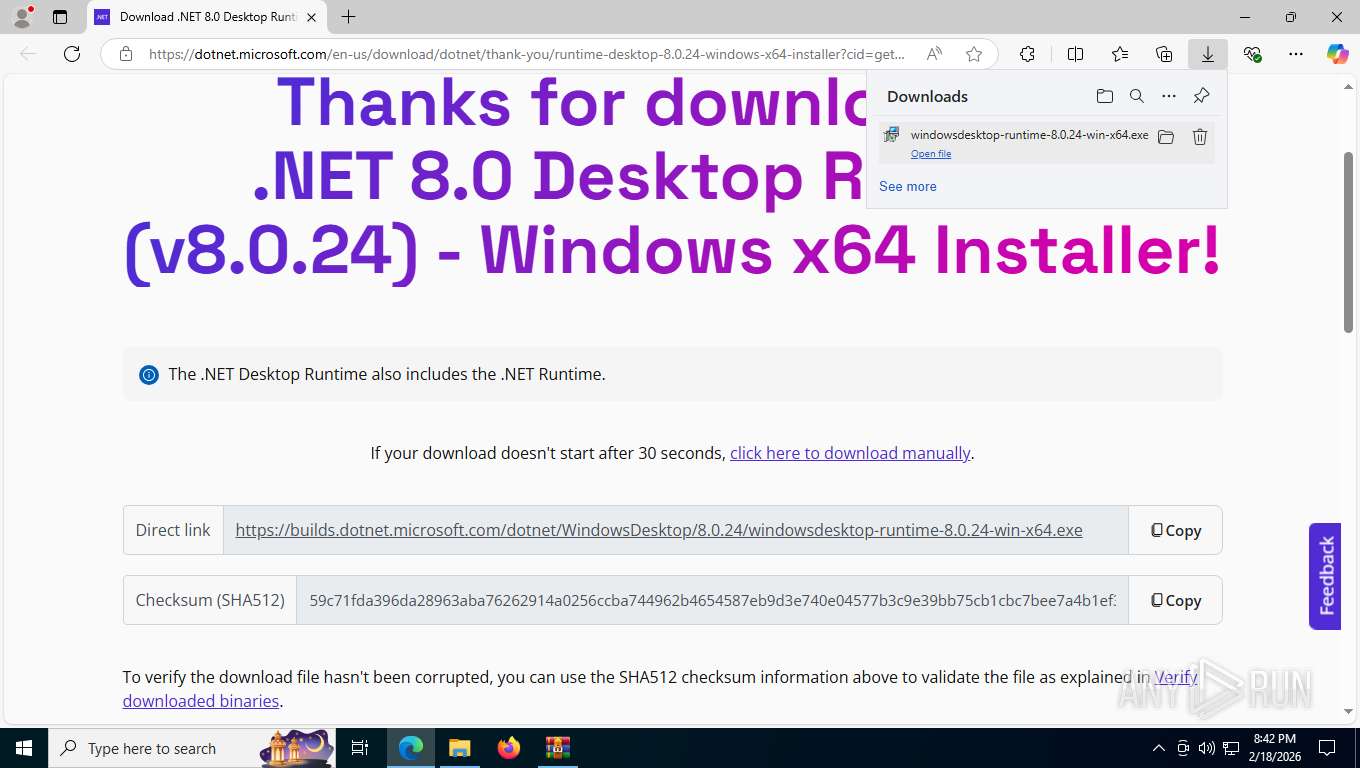Click See more in Downloads panel
1360x768 pixels.
click(x=908, y=186)
